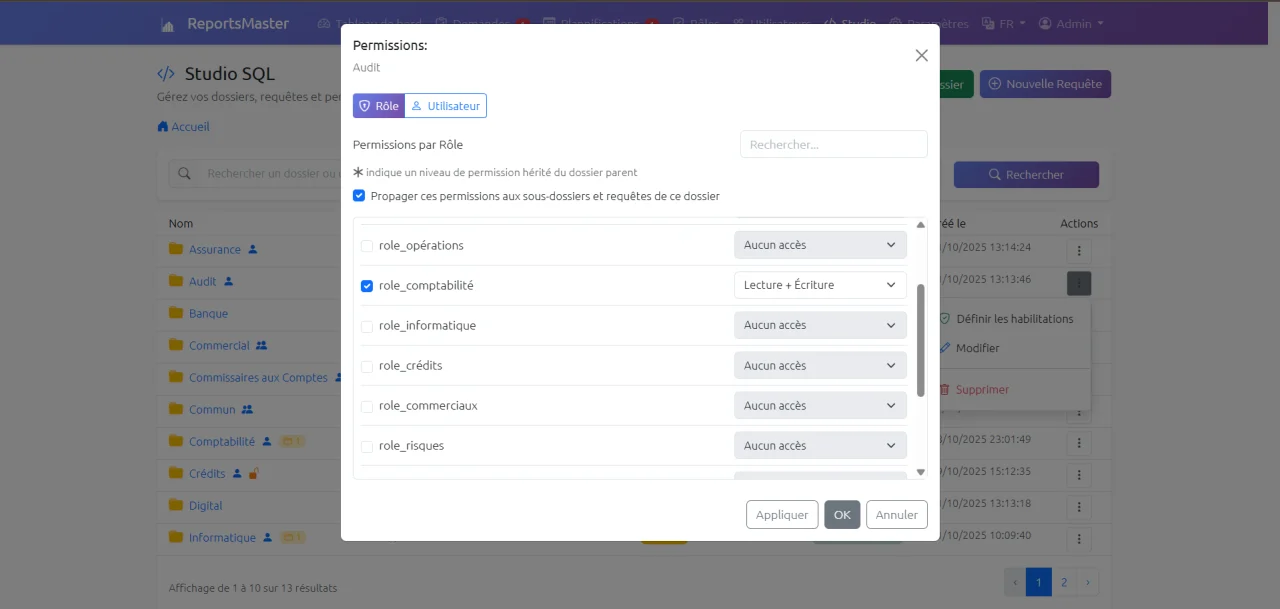
Task: Click the user icon beside Informatique
Action: (x=267, y=537)
